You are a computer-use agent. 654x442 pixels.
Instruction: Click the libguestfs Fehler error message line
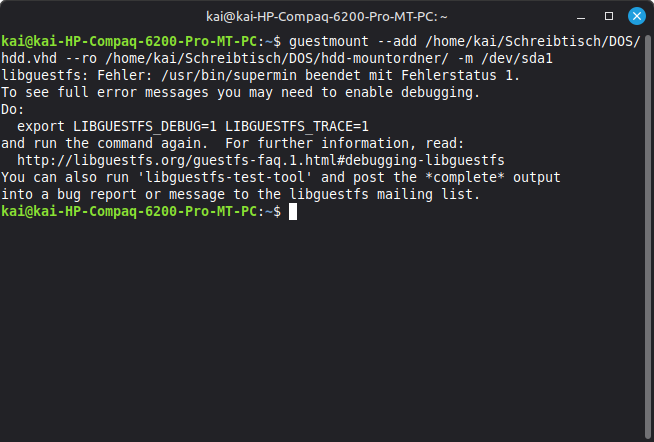click(x=261, y=75)
